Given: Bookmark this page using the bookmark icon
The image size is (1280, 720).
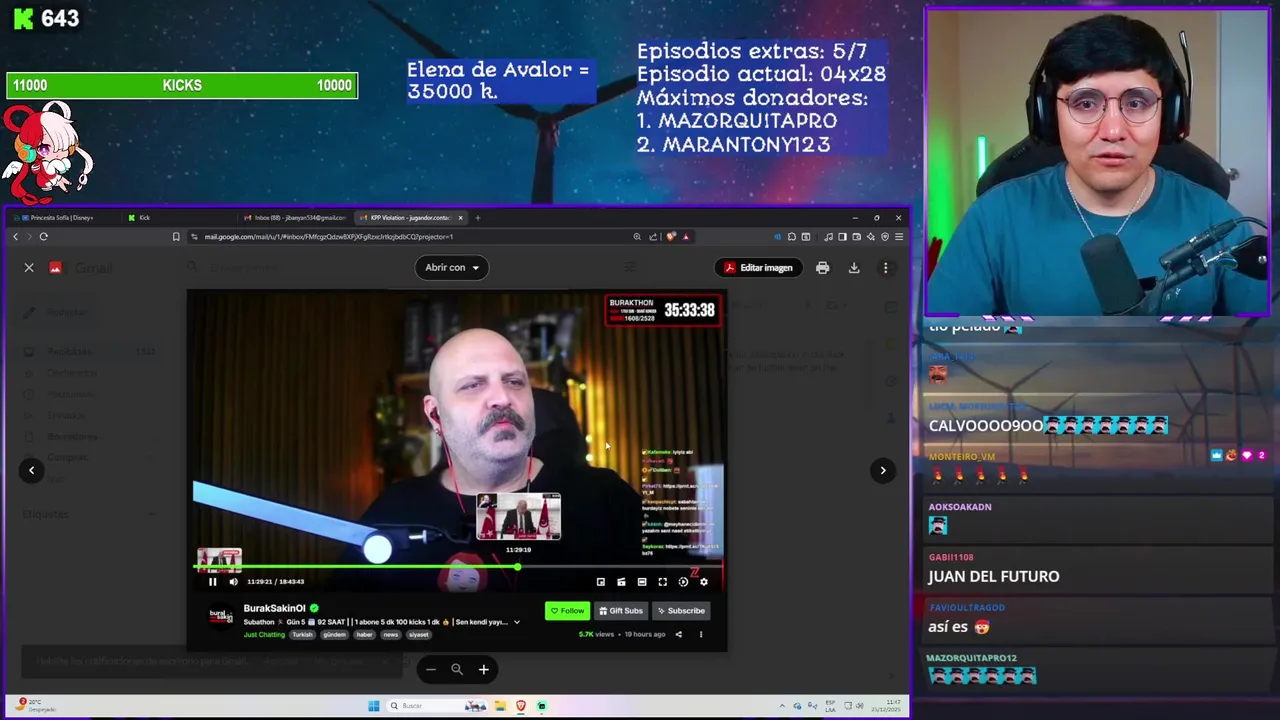Looking at the screenshot, I should tap(176, 236).
